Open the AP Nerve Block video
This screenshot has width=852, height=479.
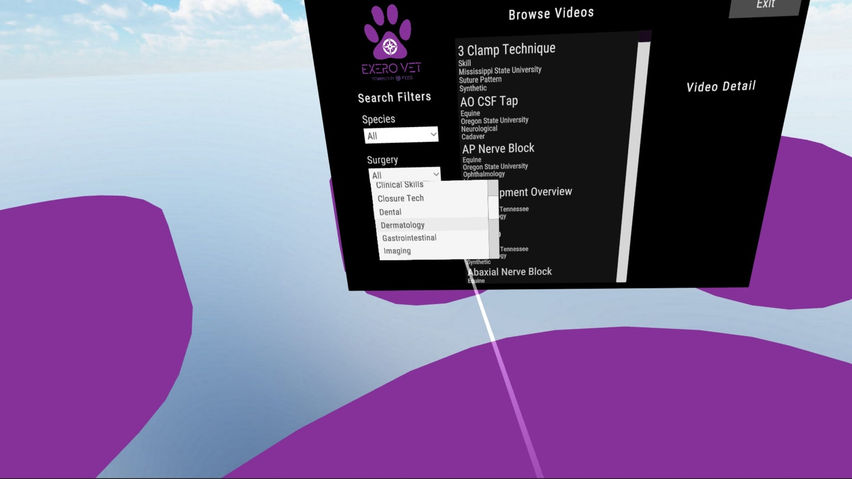click(x=498, y=148)
